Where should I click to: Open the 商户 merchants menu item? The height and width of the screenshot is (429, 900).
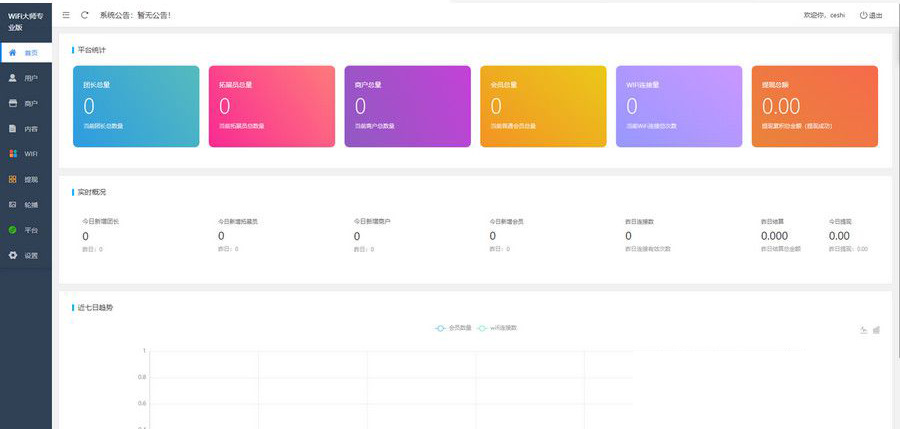point(26,103)
